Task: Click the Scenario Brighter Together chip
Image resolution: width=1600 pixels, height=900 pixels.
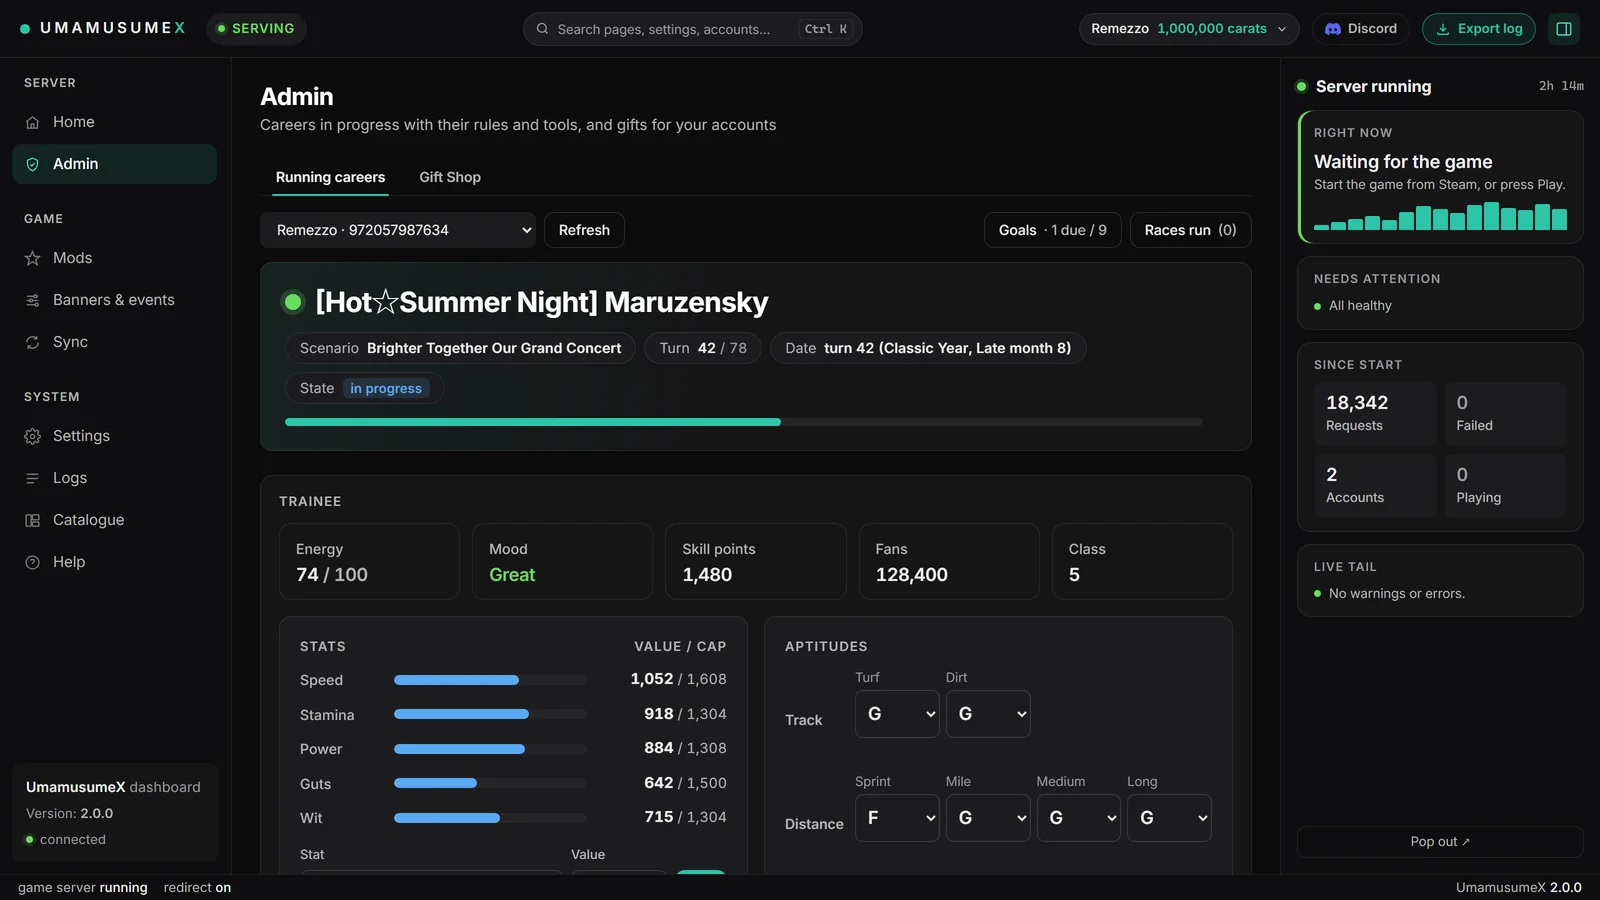Action: pos(460,348)
